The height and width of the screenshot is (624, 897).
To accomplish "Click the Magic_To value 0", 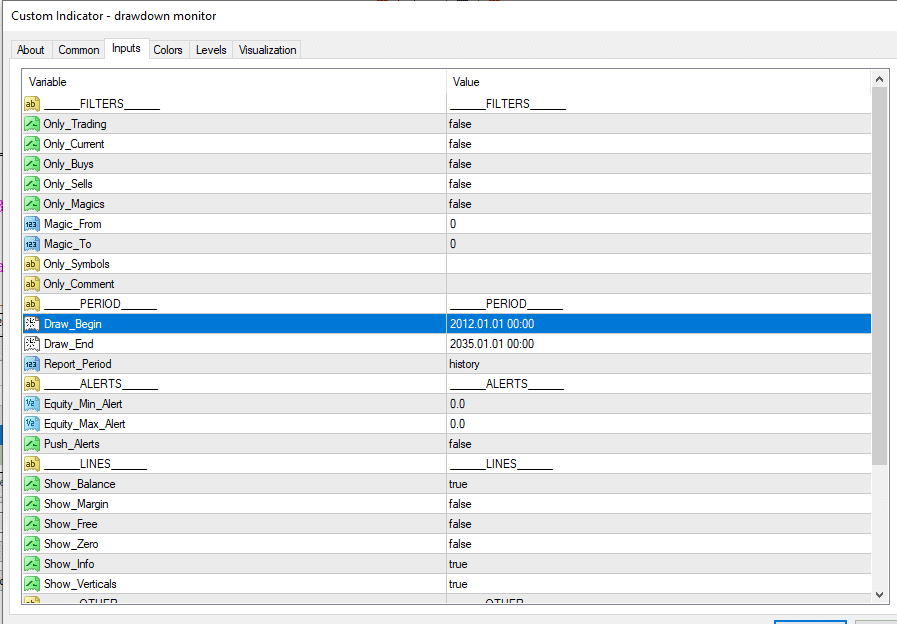I will click(x=453, y=244).
